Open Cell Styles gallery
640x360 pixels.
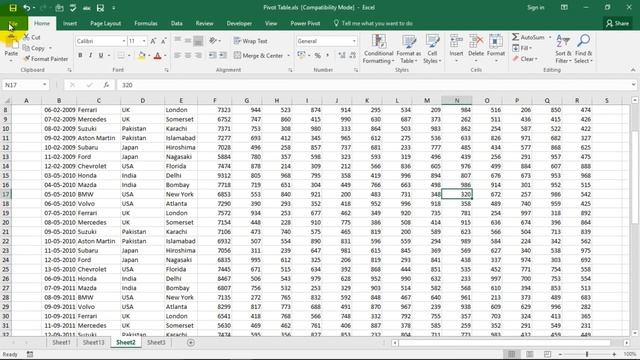pos(432,49)
